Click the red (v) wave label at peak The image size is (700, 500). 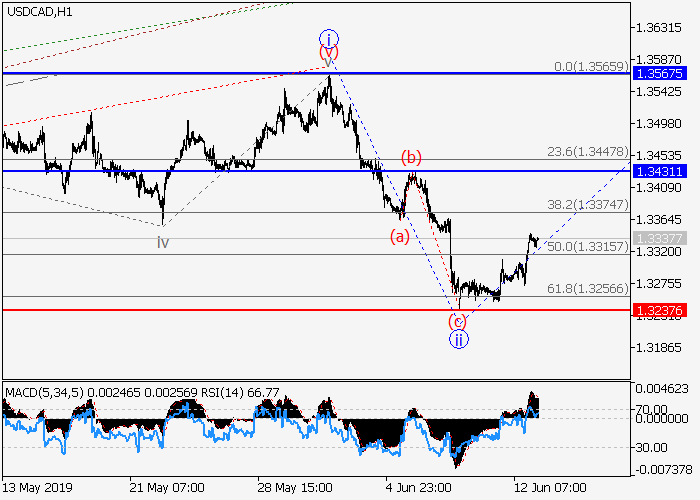[x=328, y=52]
